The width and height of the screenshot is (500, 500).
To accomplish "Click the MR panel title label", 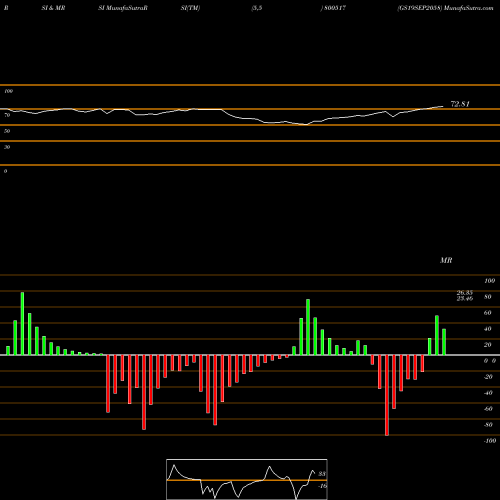I will (446, 260).
